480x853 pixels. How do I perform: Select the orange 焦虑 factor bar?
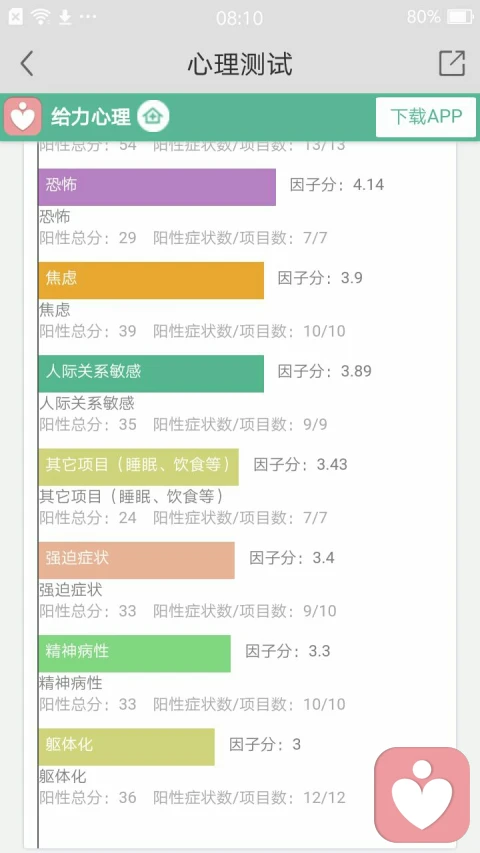tap(151, 280)
